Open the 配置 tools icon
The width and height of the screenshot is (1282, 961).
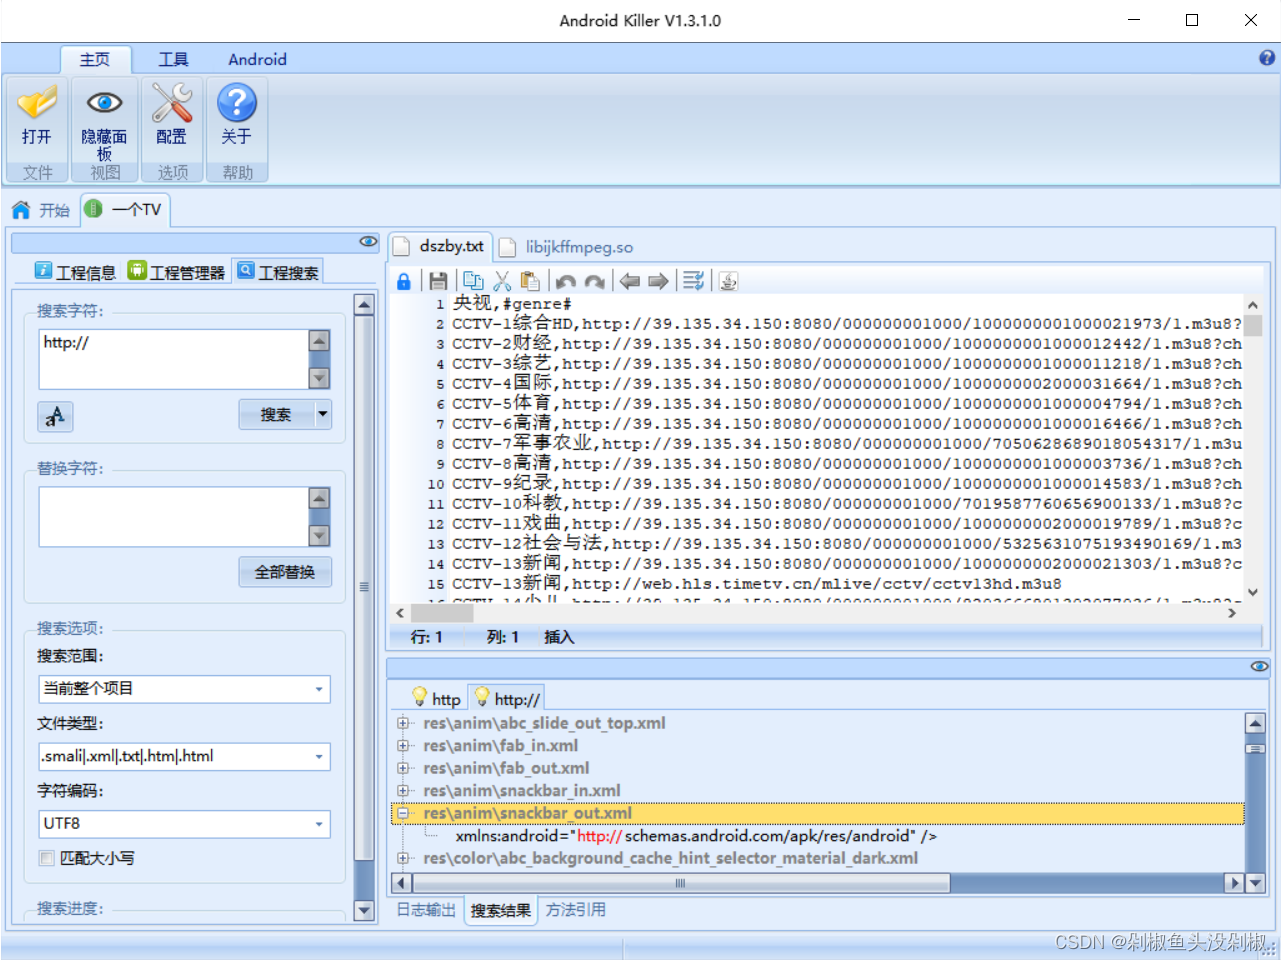coord(172,103)
